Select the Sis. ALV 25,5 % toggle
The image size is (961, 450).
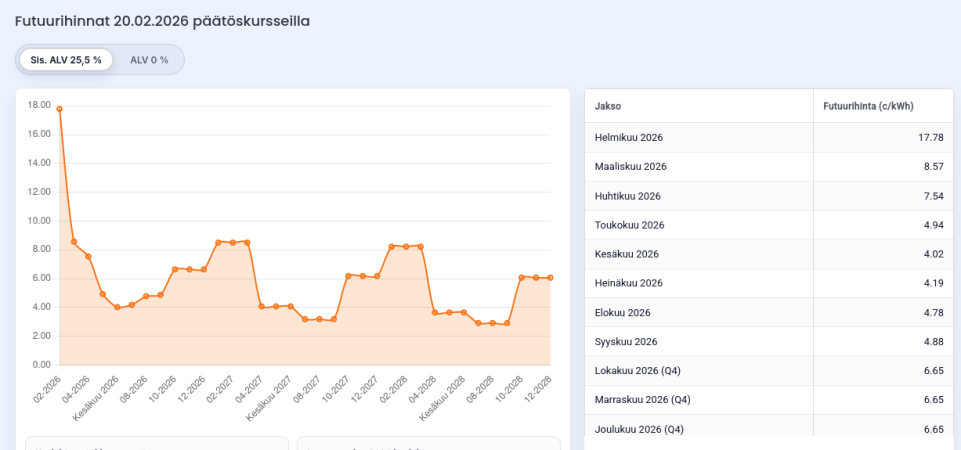(x=66, y=60)
